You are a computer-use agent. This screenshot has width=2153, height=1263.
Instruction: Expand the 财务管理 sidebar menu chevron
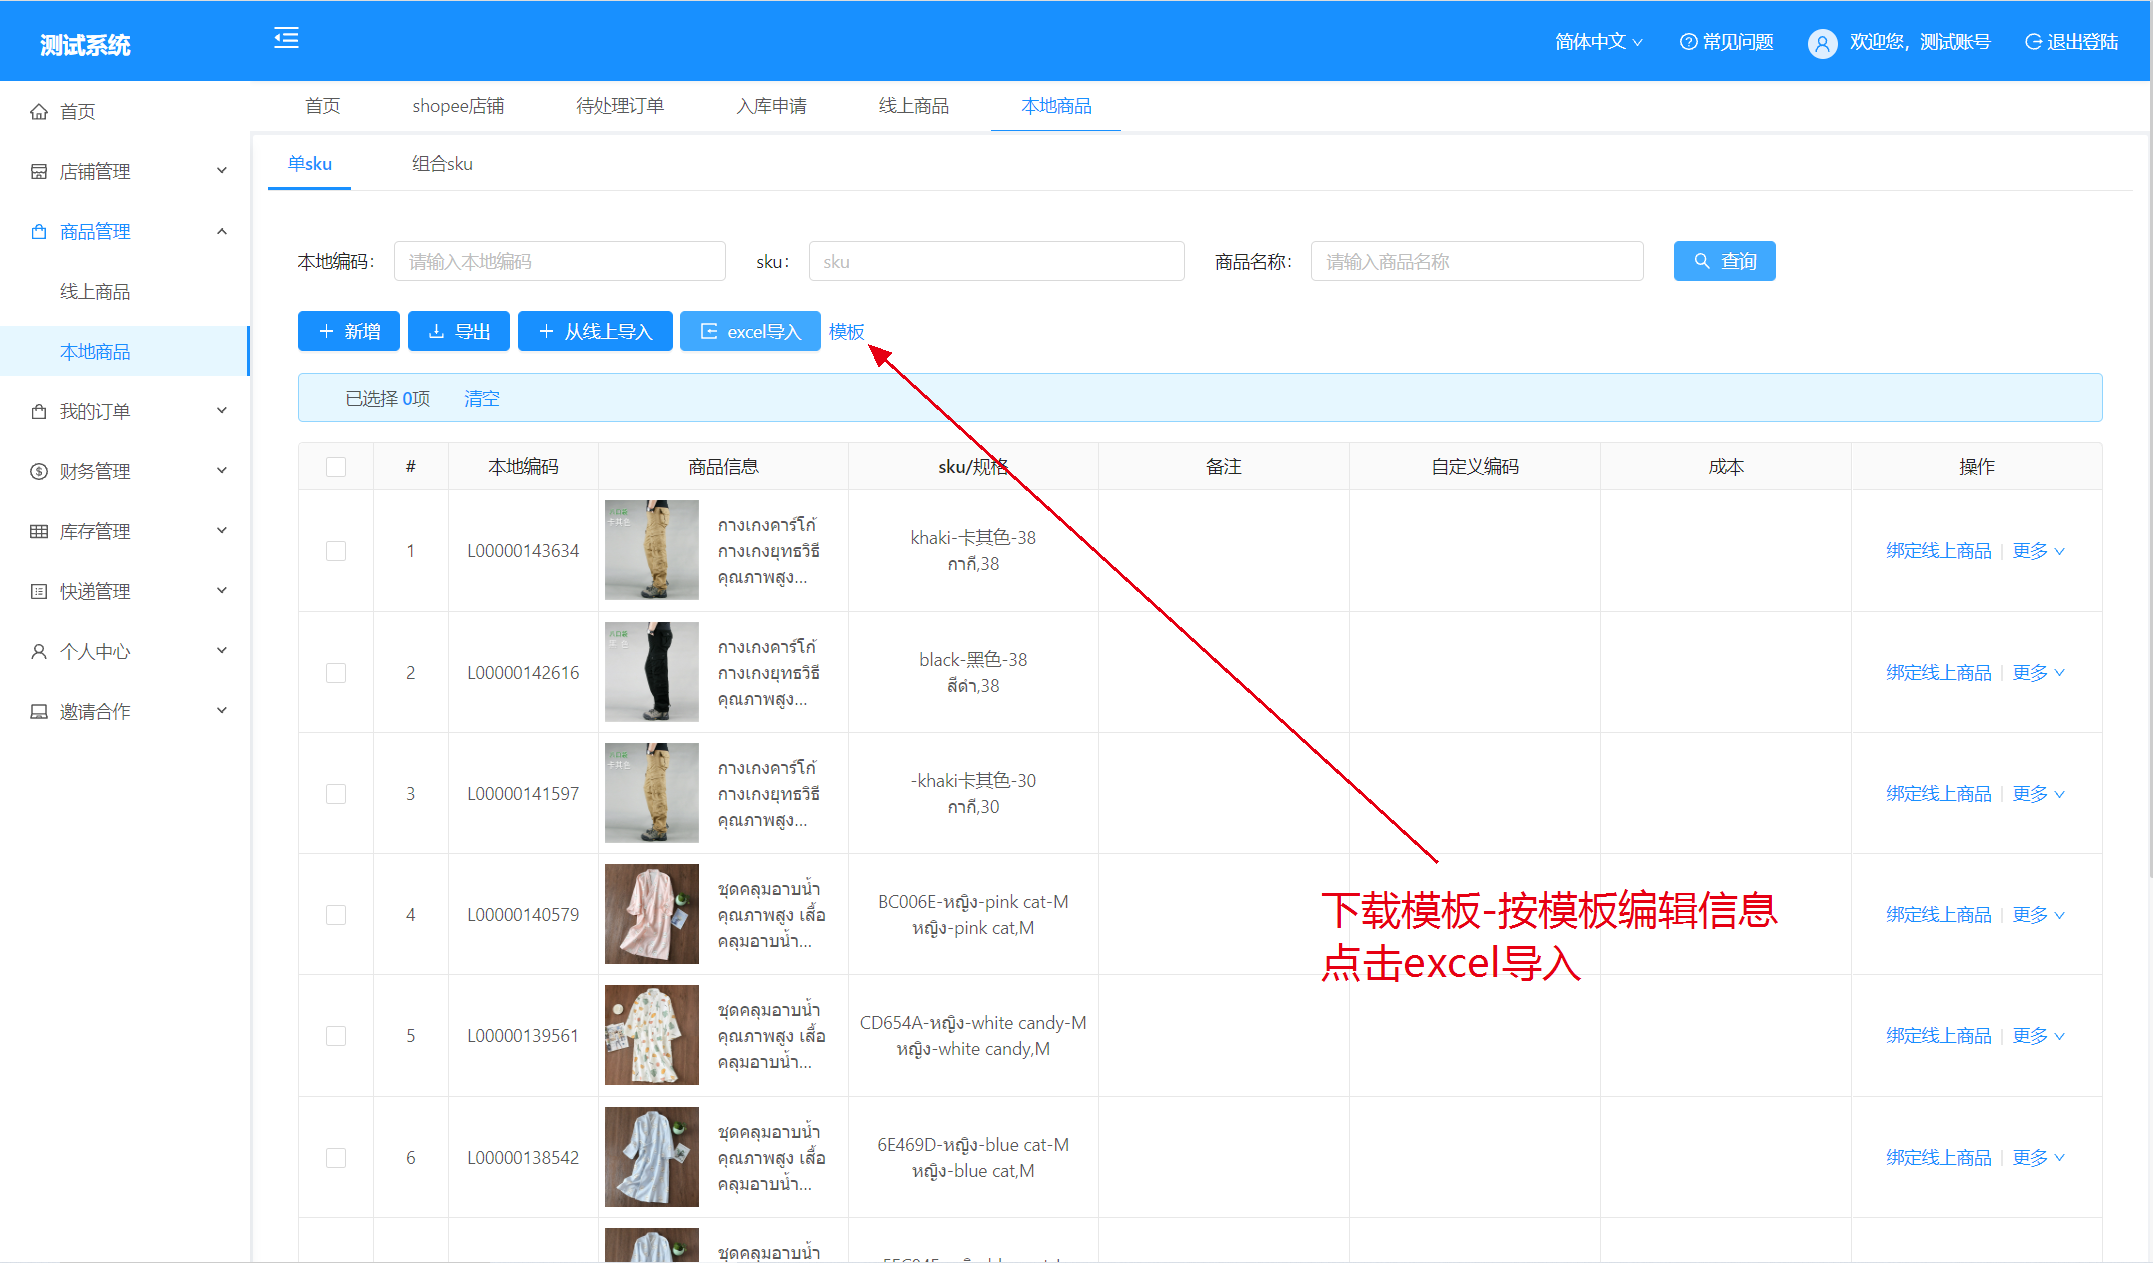pyautogui.click(x=222, y=471)
